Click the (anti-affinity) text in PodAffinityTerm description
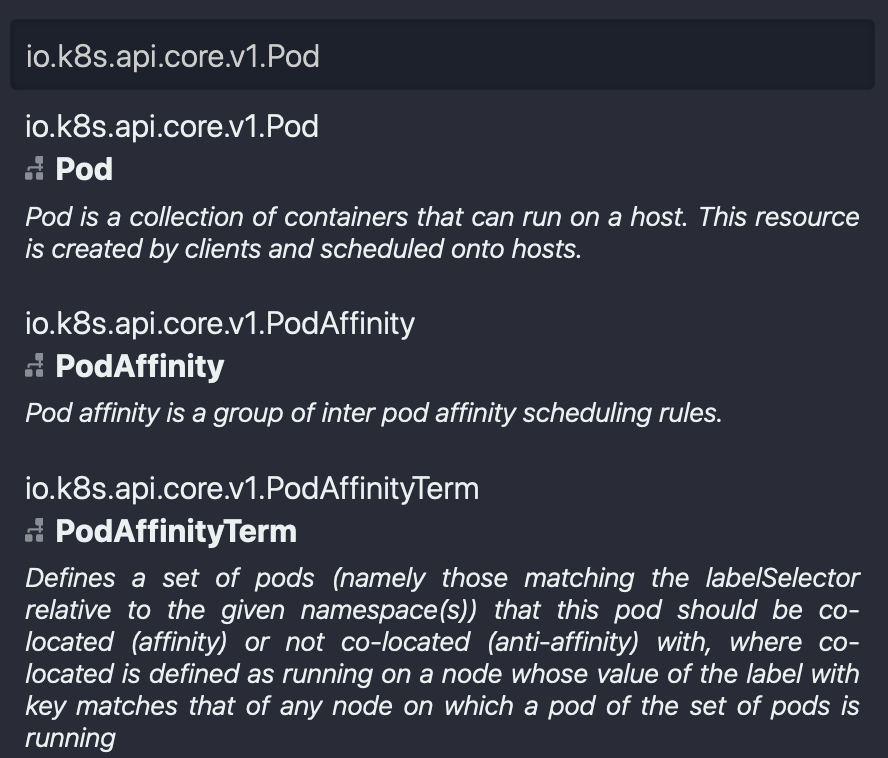The height and width of the screenshot is (758, 888). coord(563,642)
